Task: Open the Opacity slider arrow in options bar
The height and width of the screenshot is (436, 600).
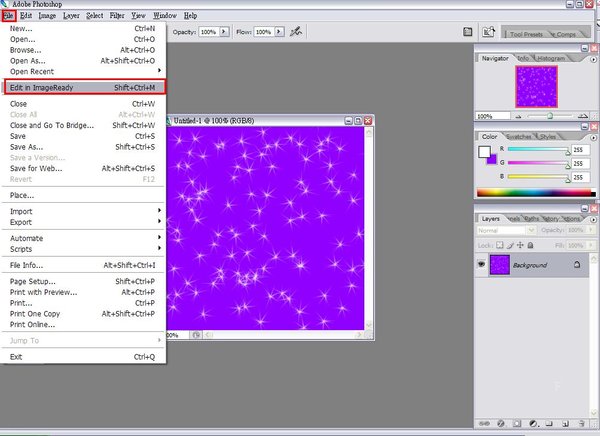Action: (224, 32)
